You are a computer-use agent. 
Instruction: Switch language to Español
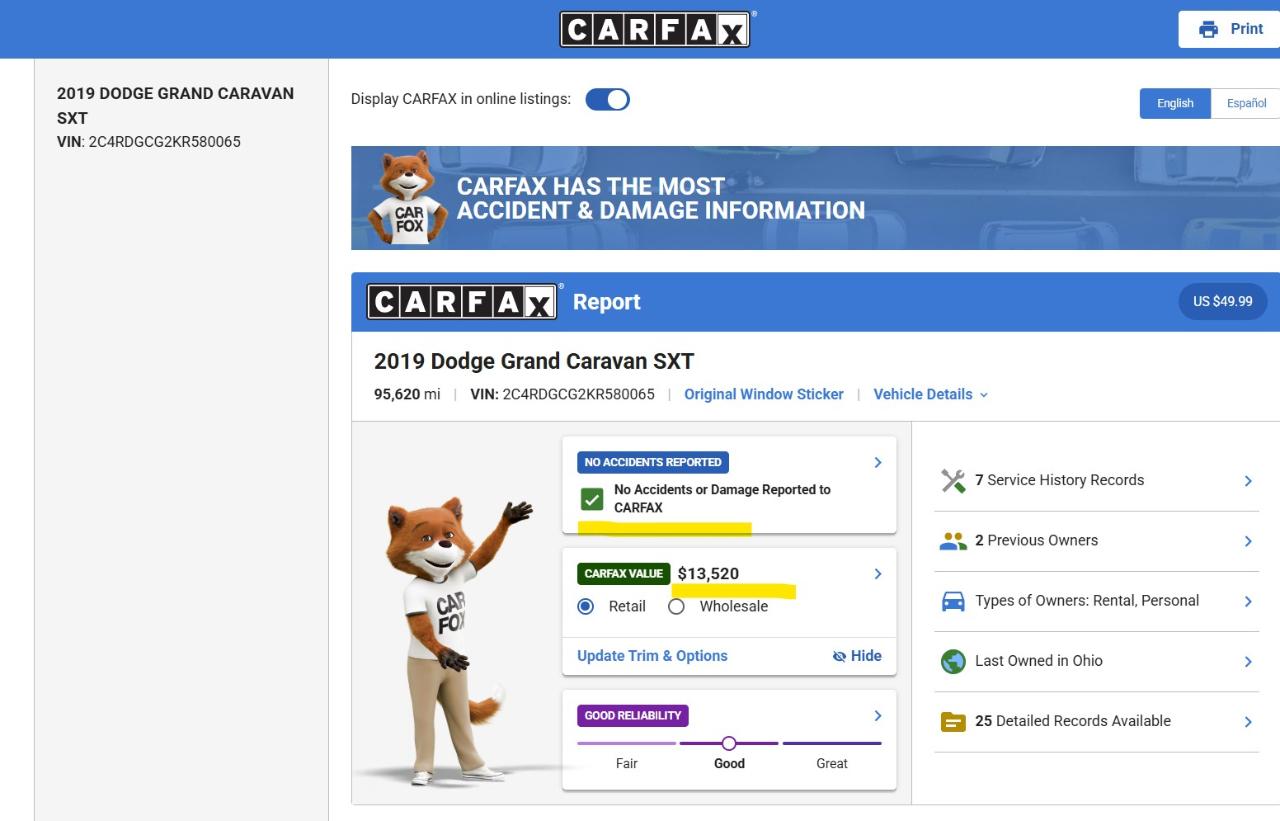pyautogui.click(x=1246, y=103)
